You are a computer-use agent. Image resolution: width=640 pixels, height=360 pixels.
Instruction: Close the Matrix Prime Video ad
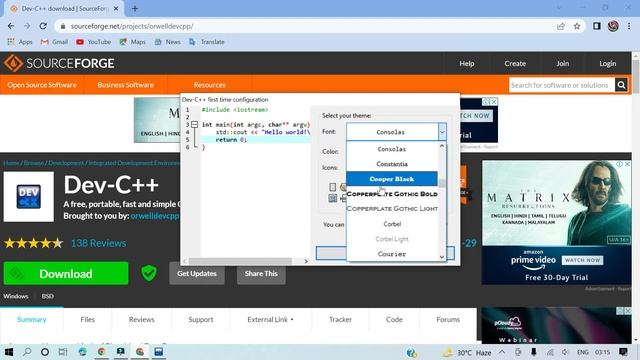pos(627,164)
